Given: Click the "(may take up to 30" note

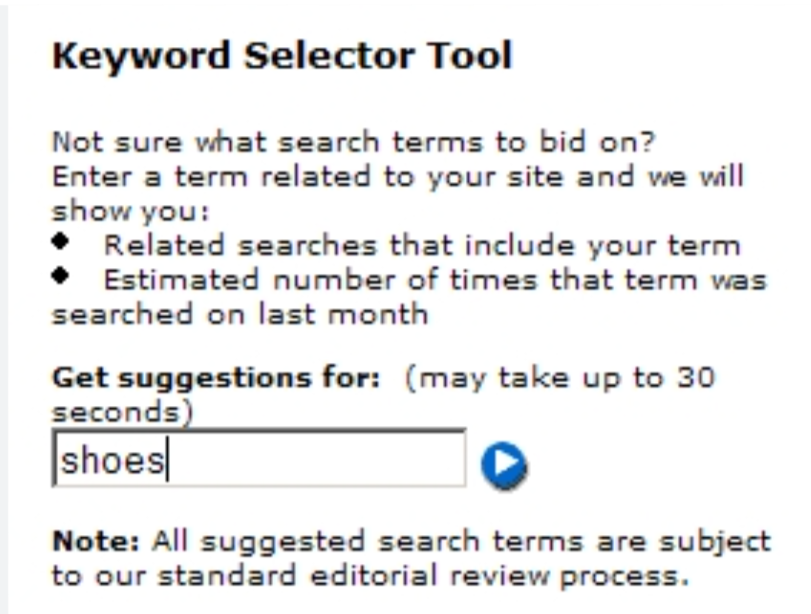Looking at the screenshot, I should pos(559,379).
